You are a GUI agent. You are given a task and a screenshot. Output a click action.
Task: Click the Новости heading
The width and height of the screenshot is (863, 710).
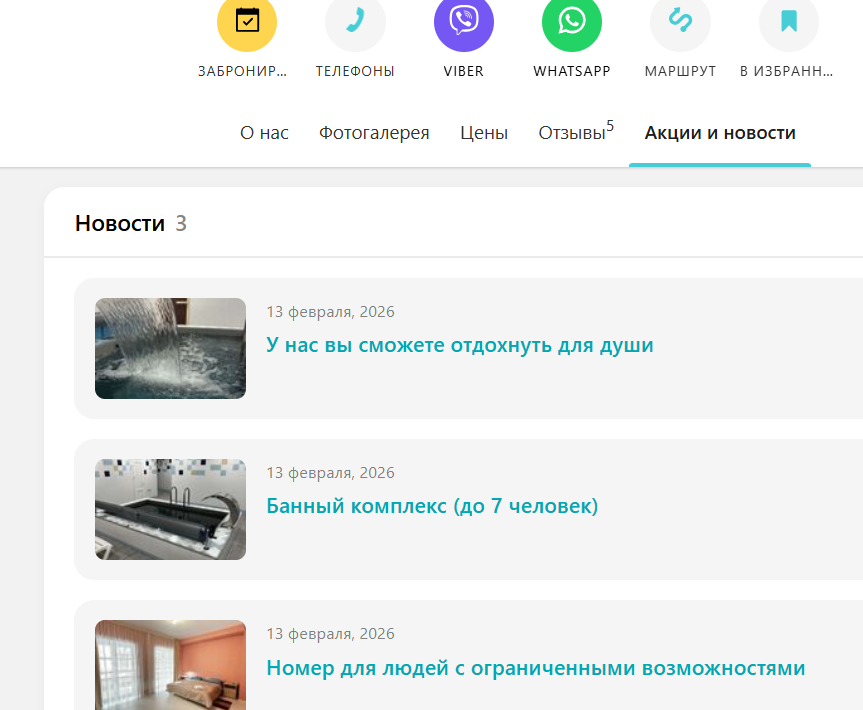[x=120, y=223]
